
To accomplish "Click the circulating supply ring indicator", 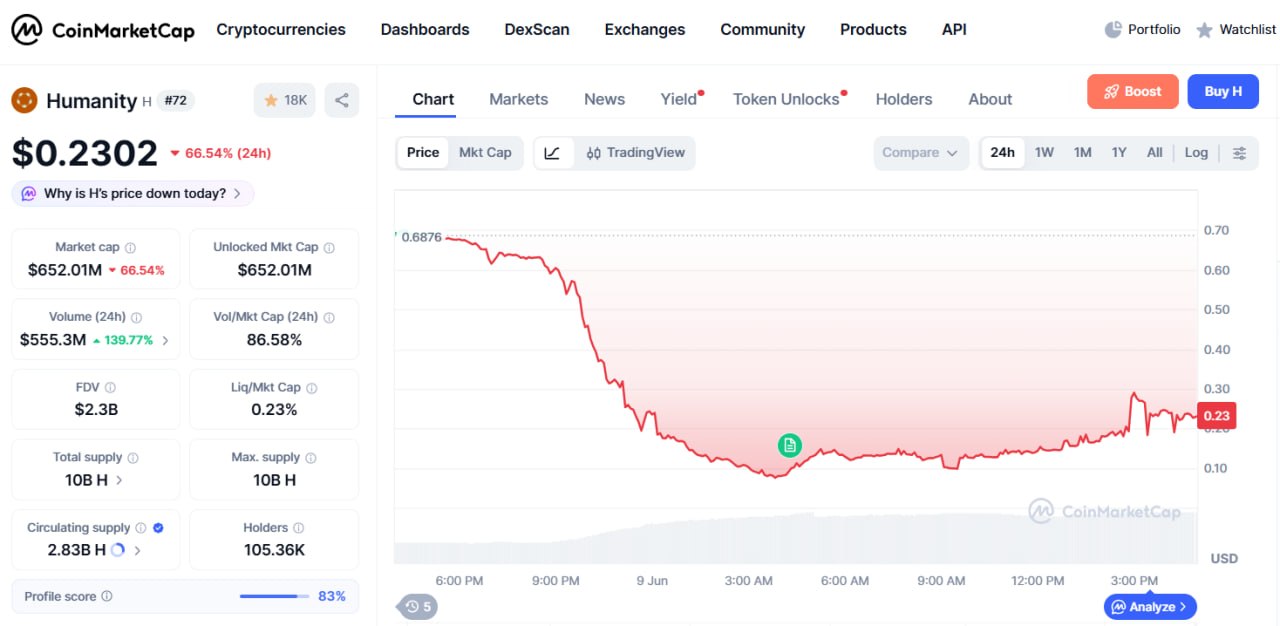I will tap(117, 550).
